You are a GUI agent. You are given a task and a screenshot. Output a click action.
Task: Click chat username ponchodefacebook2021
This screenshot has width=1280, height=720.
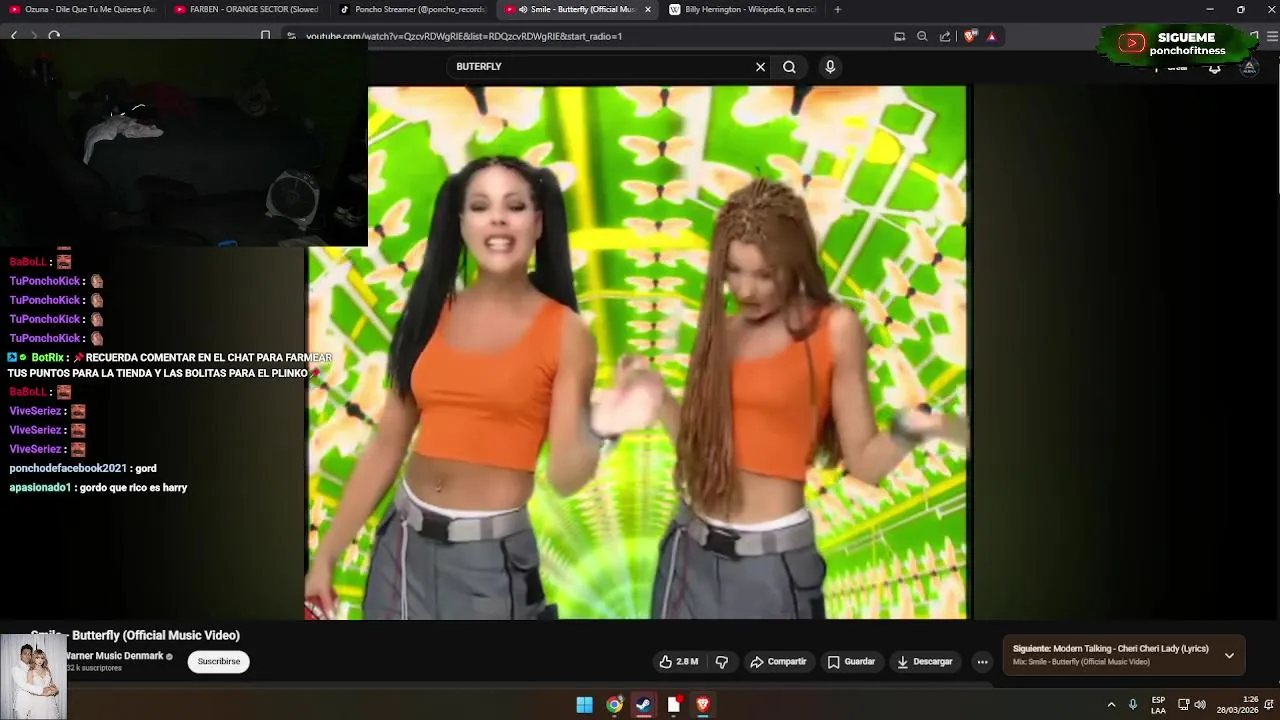click(x=68, y=468)
